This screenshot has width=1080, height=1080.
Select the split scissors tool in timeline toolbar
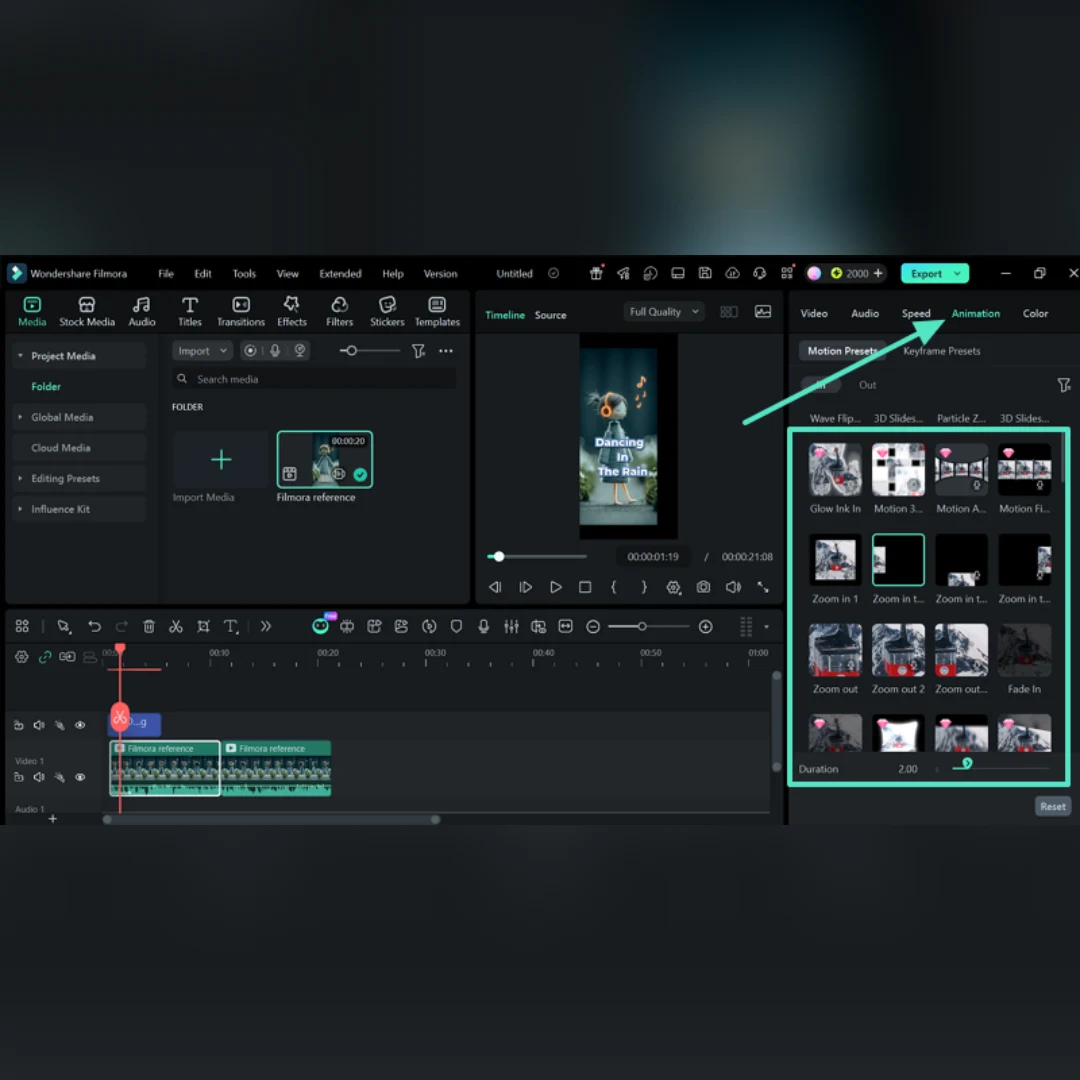click(x=176, y=626)
